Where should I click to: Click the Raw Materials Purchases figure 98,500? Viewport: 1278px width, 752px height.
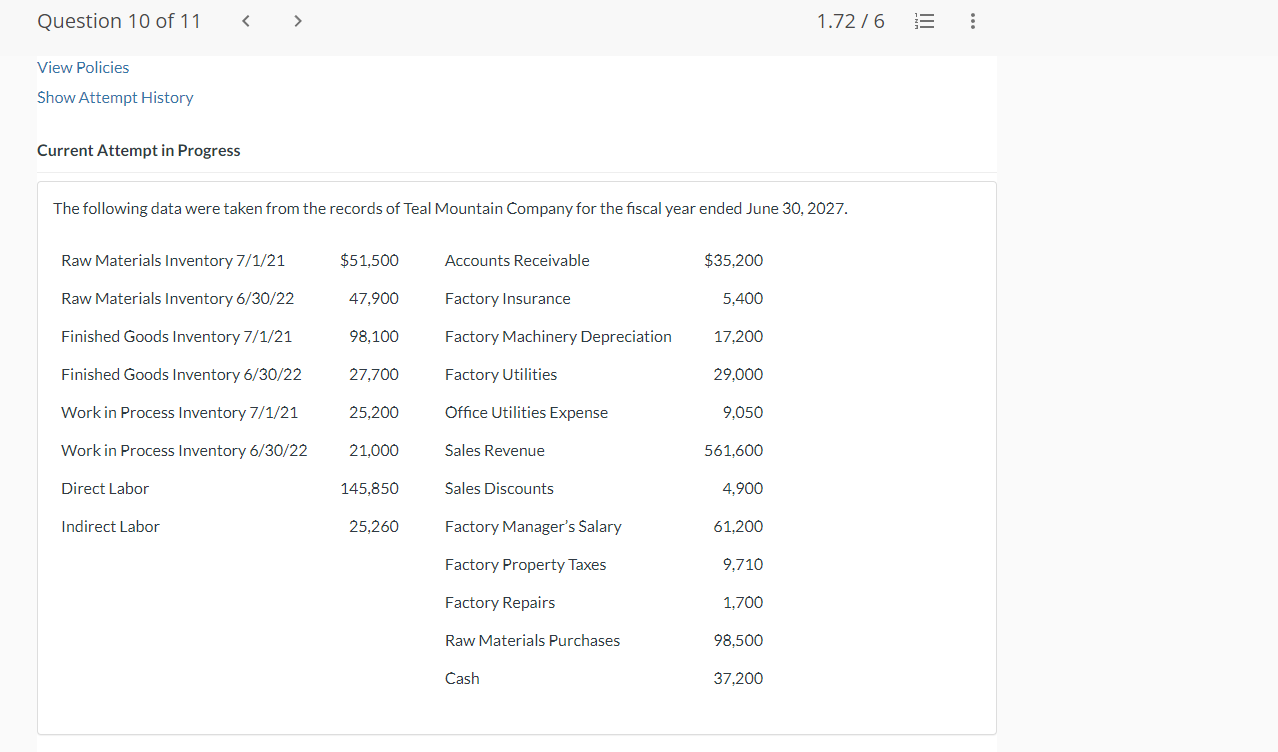pyautogui.click(x=738, y=640)
